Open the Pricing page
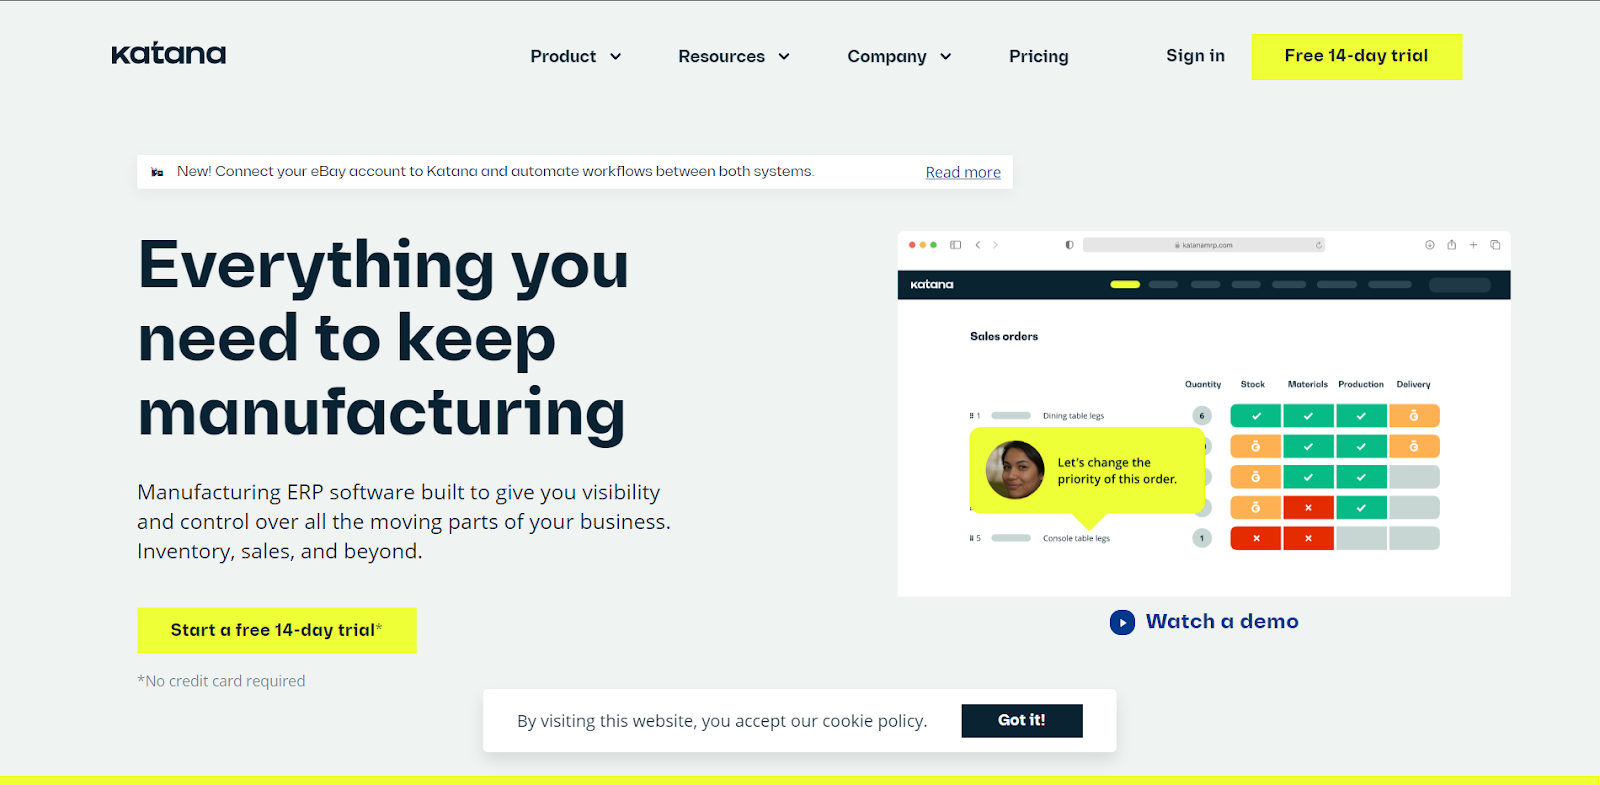Viewport: 1600px width, 785px height. [x=1038, y=57]
